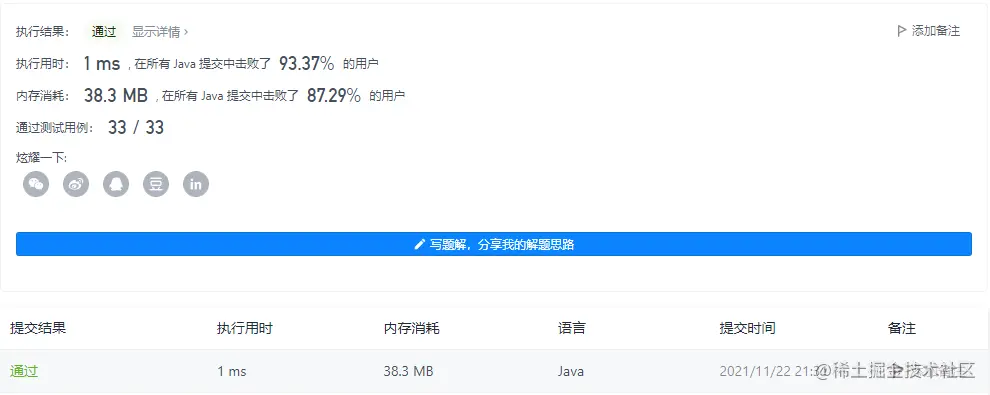Share result via Douban icon
Image resolution: width=990 pixels, height=395 pixels.
[156, 184]
